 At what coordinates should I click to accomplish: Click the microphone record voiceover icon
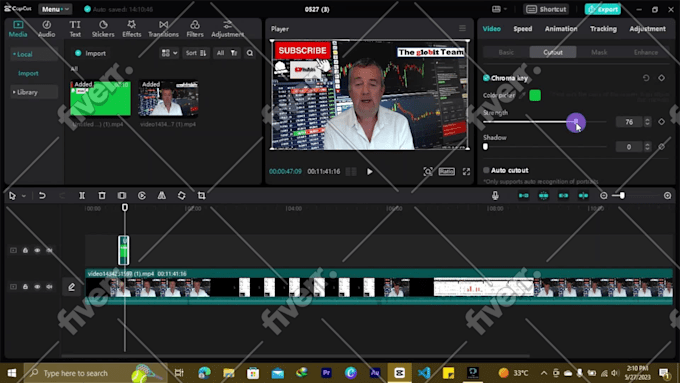coord(495,196)
